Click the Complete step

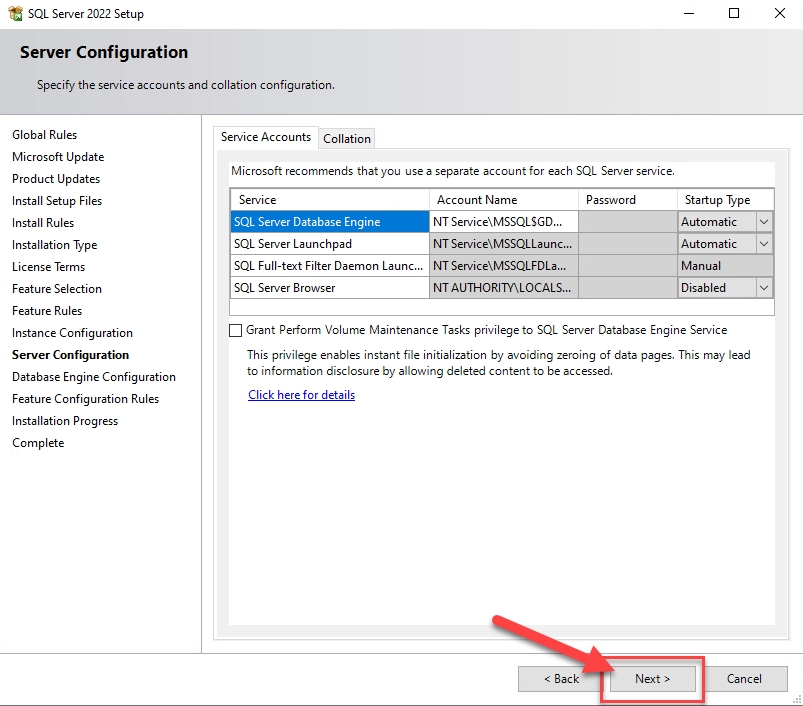click(38, 443)
